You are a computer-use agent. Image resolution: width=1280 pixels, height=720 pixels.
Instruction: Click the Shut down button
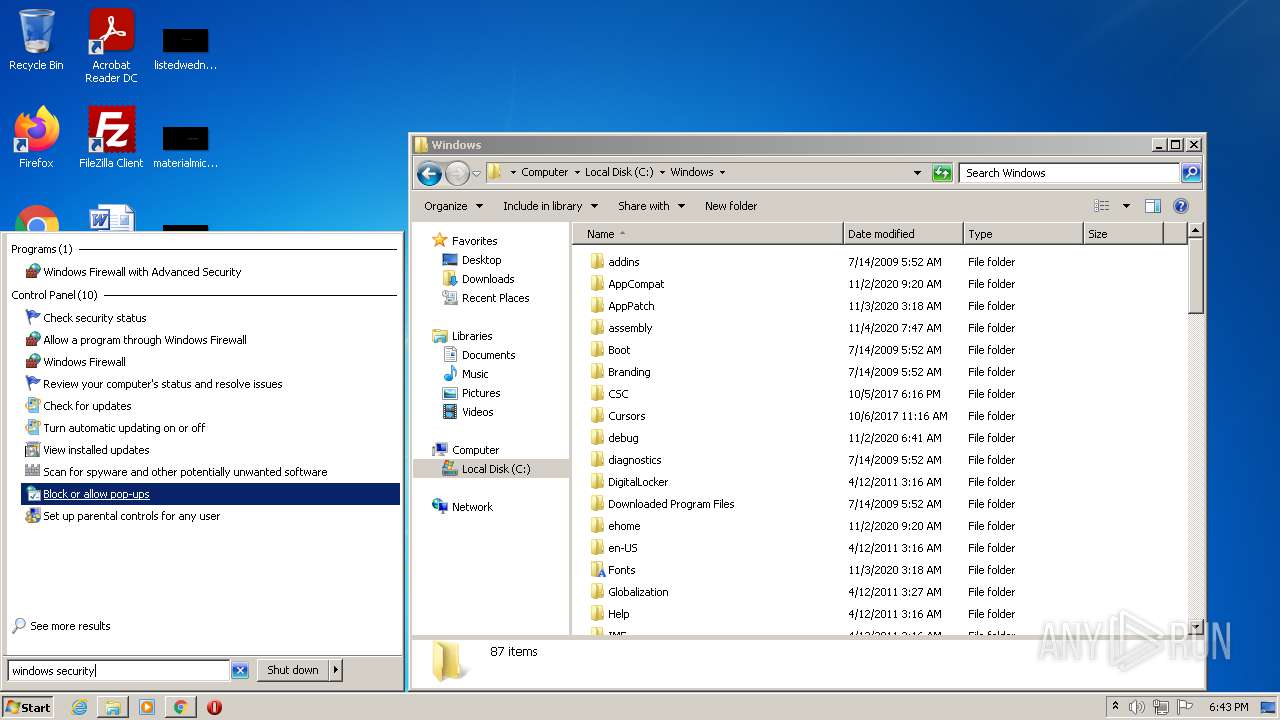click(293, 671)
